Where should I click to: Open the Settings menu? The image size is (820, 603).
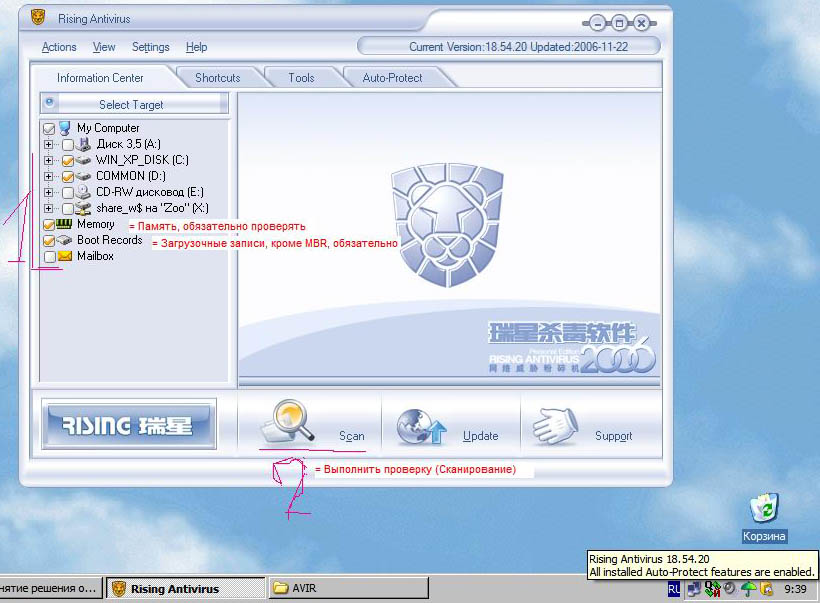click(151, 47)
